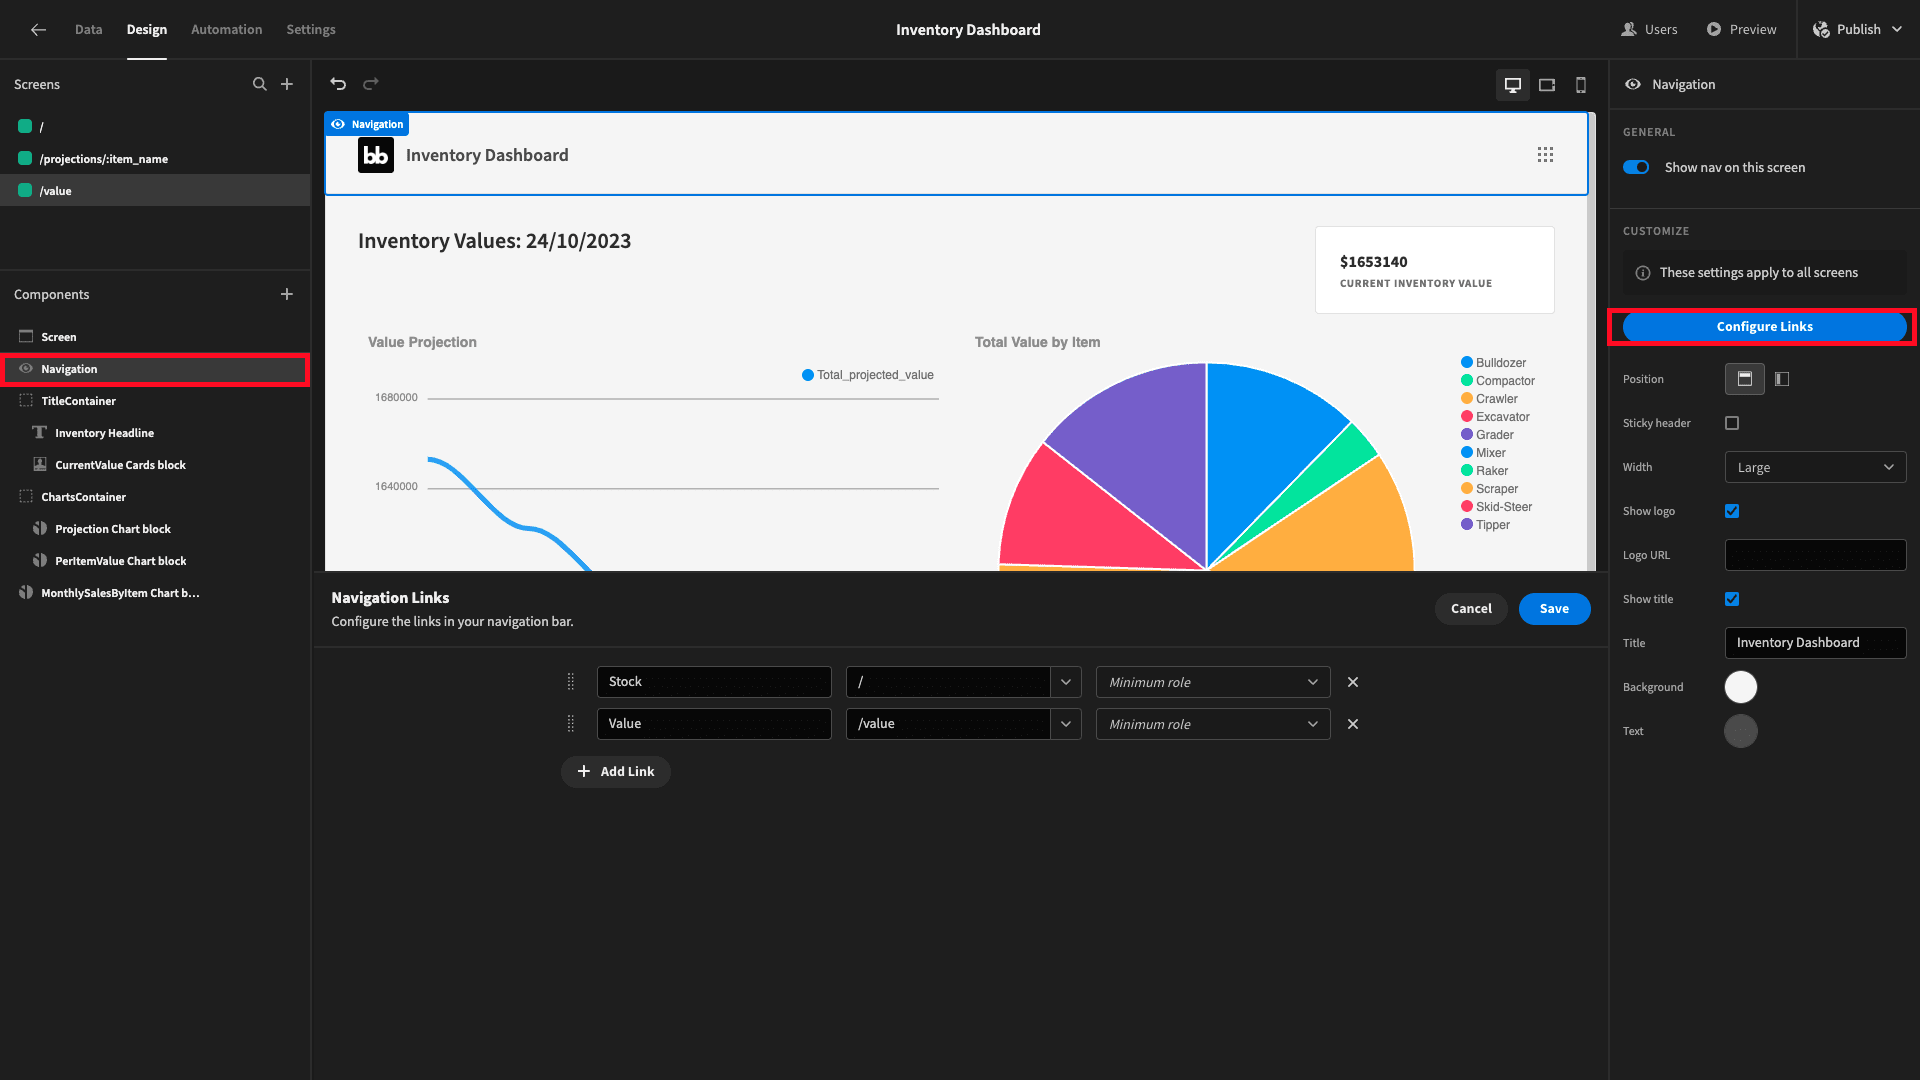
Task: Expand the /value URL dropdown
Action: click(1066, 724)
